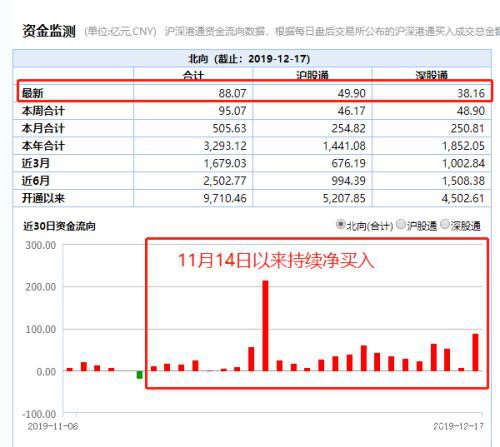Click the last red bar for 2019-12-17
Image resolution: width=500 pixels, height=447 pixels.
(x=475, y=352)
